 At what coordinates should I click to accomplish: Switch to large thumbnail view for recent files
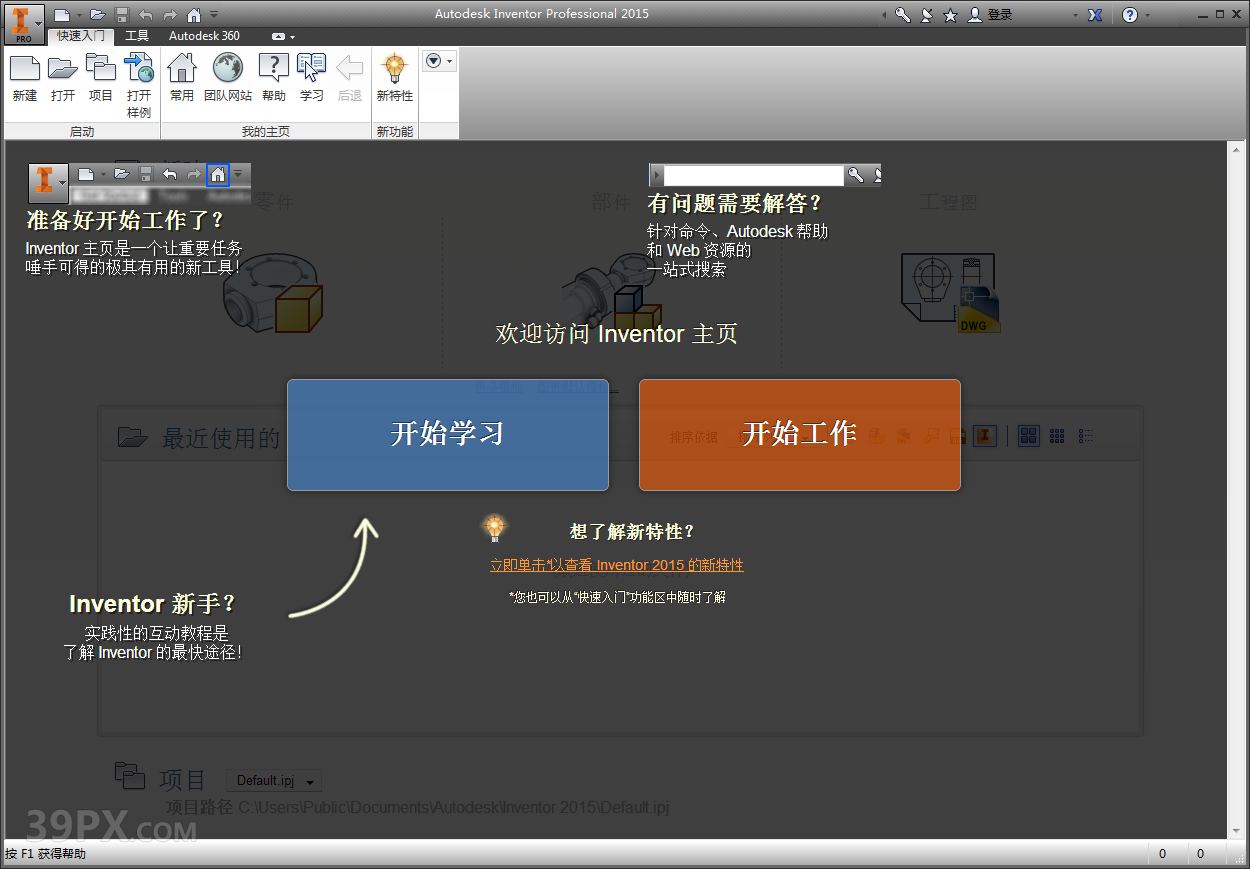click(x=1028, y=436)
